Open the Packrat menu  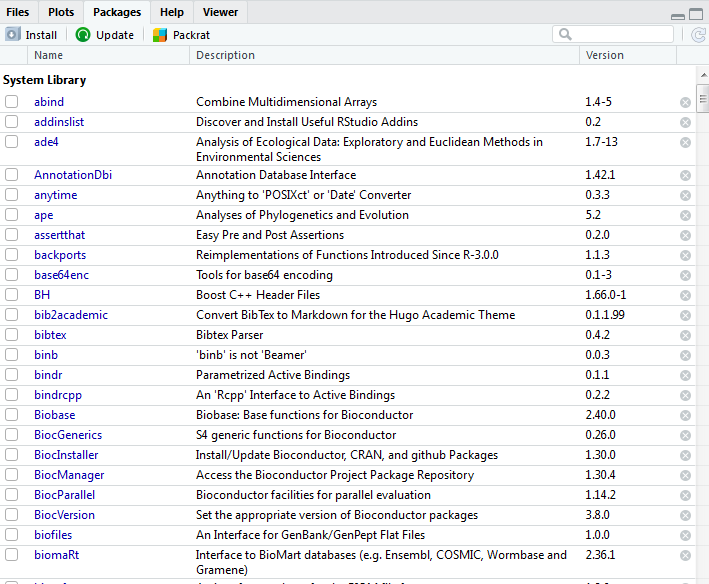coord(180,35)
